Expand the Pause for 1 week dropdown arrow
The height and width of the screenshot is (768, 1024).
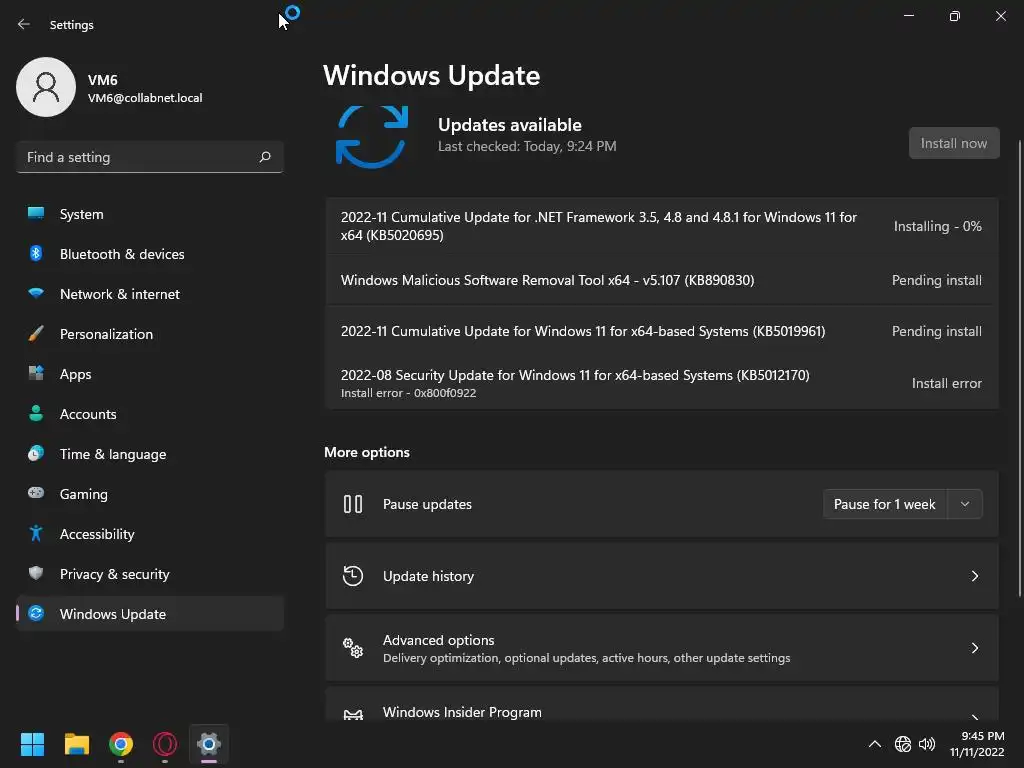coord(965,504)
